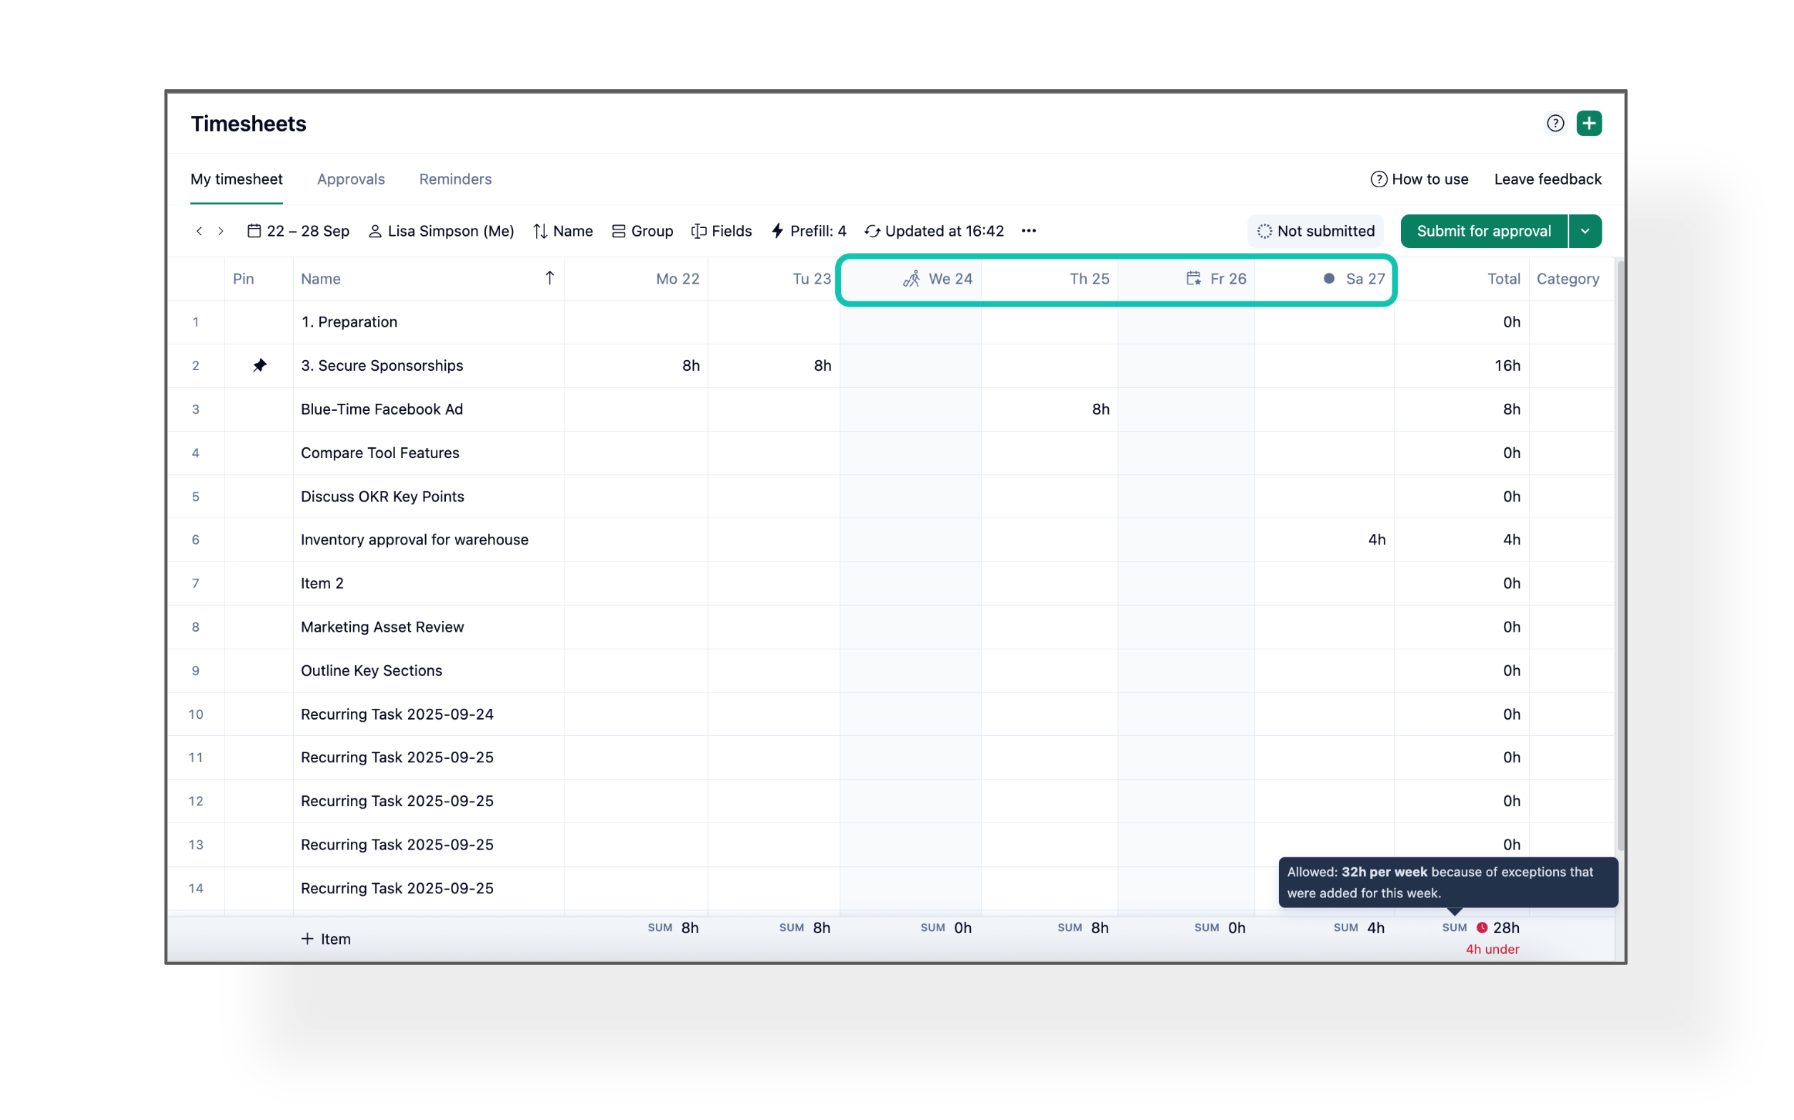Open the Fields selector
Screen dimensions: 1794x1120
[x=721, y=231]
